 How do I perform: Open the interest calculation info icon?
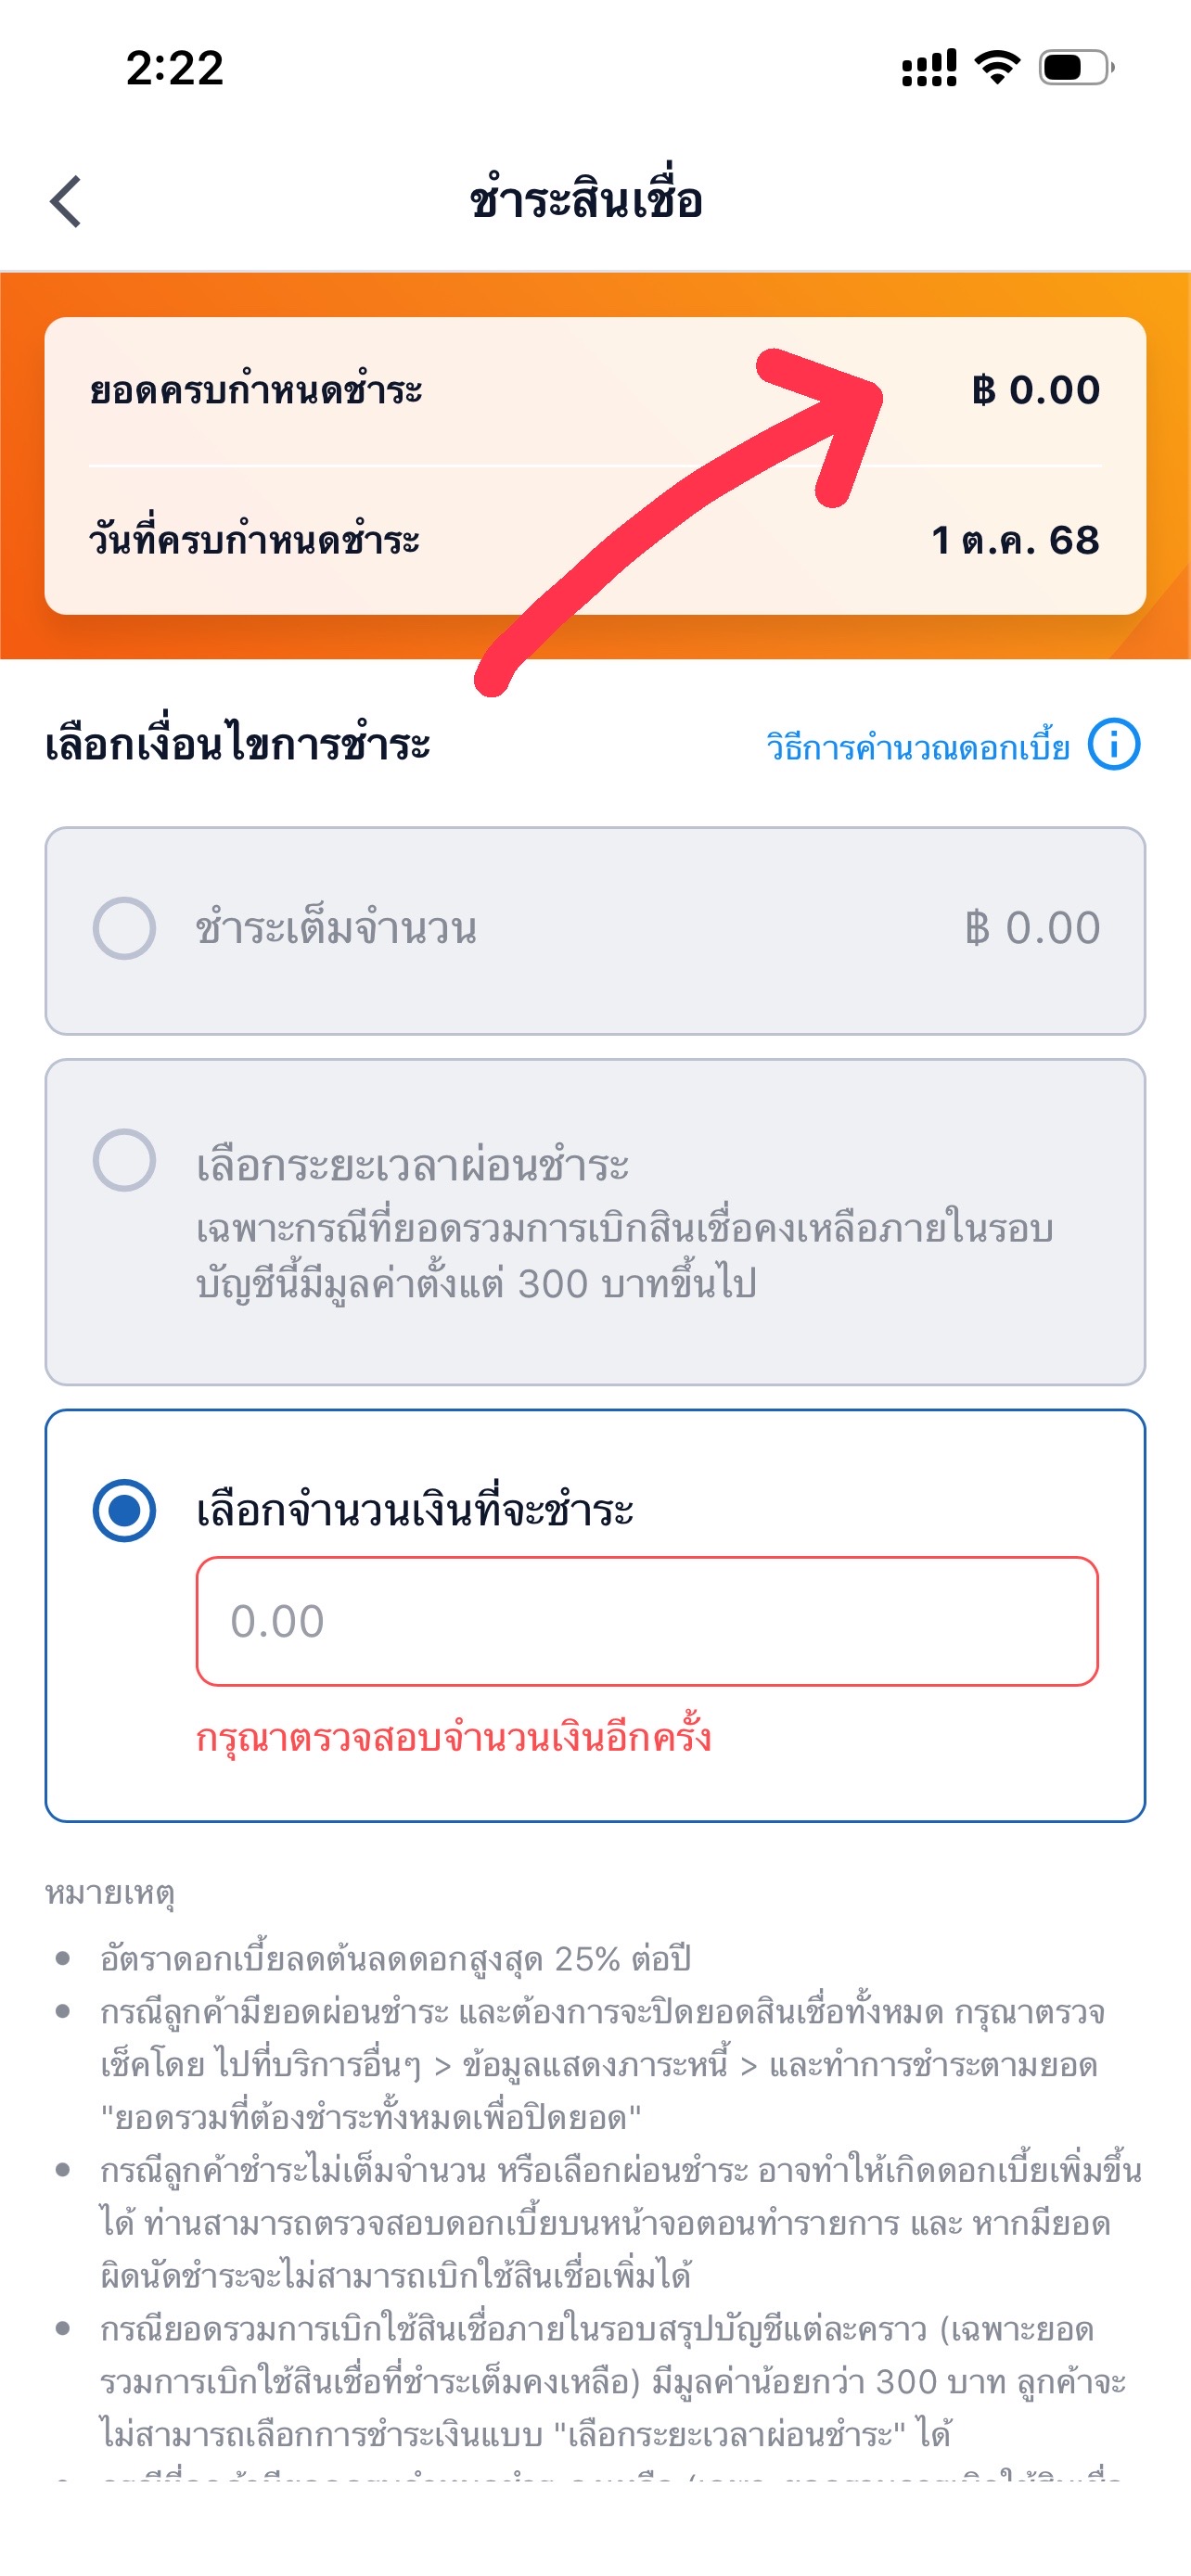pos(1113,745)
